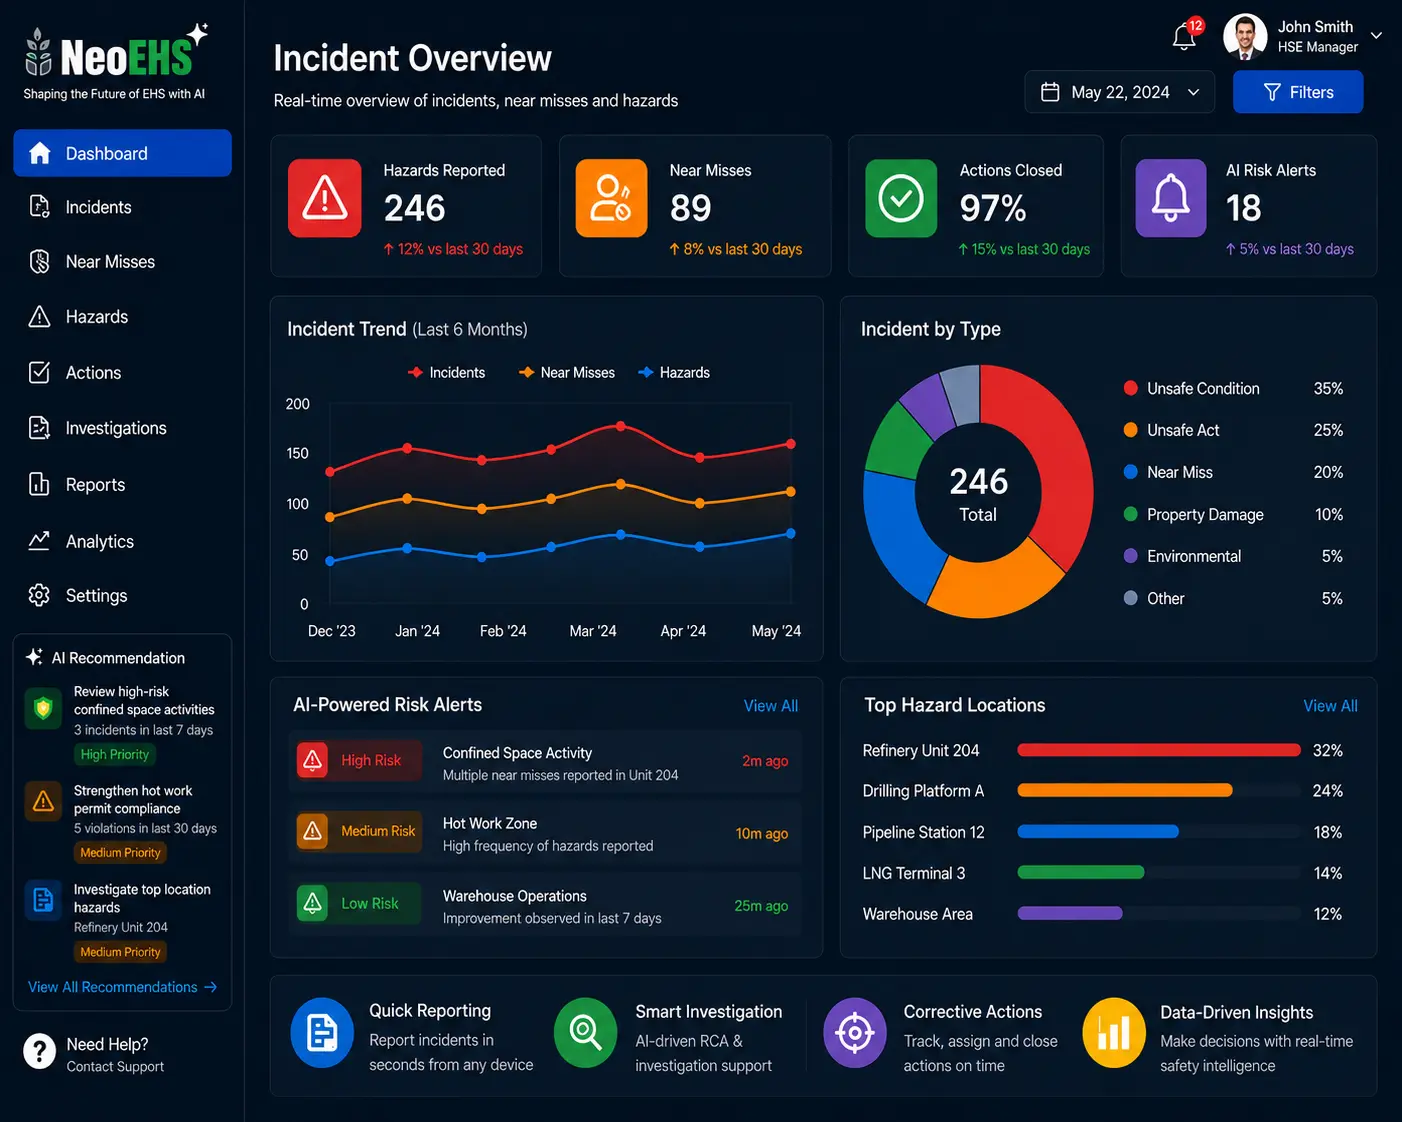Click the Hazards sidebar triangle icon
1402x1122 pixels.
point(39,317)
